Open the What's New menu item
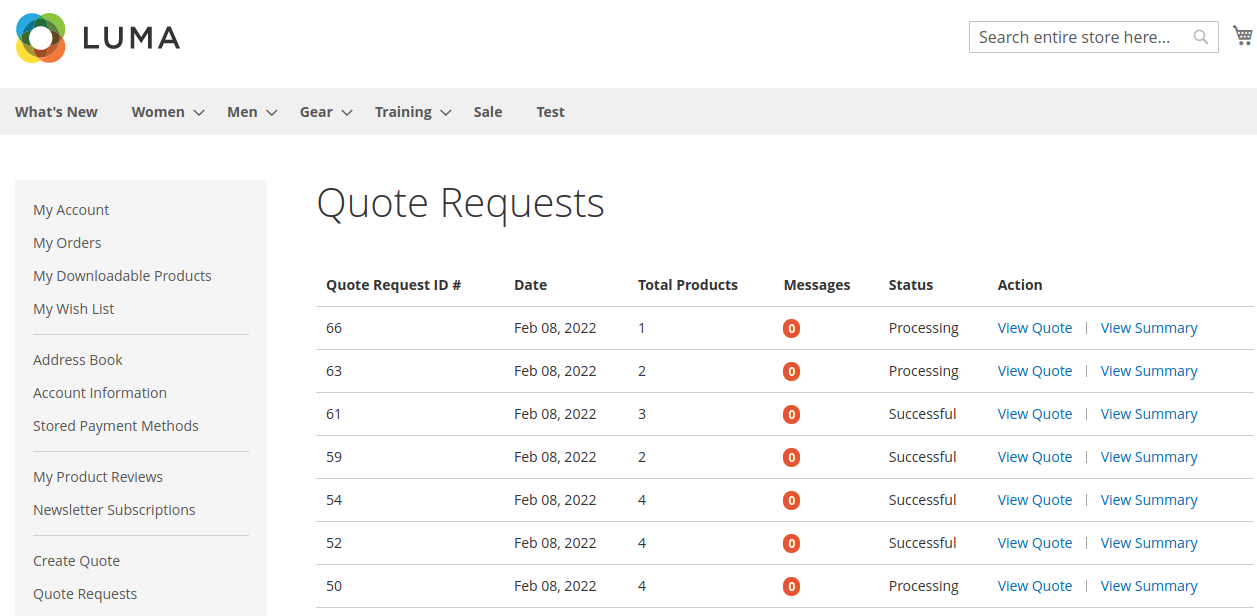This screenshot has width=1257, height=616. coord(56,112)
